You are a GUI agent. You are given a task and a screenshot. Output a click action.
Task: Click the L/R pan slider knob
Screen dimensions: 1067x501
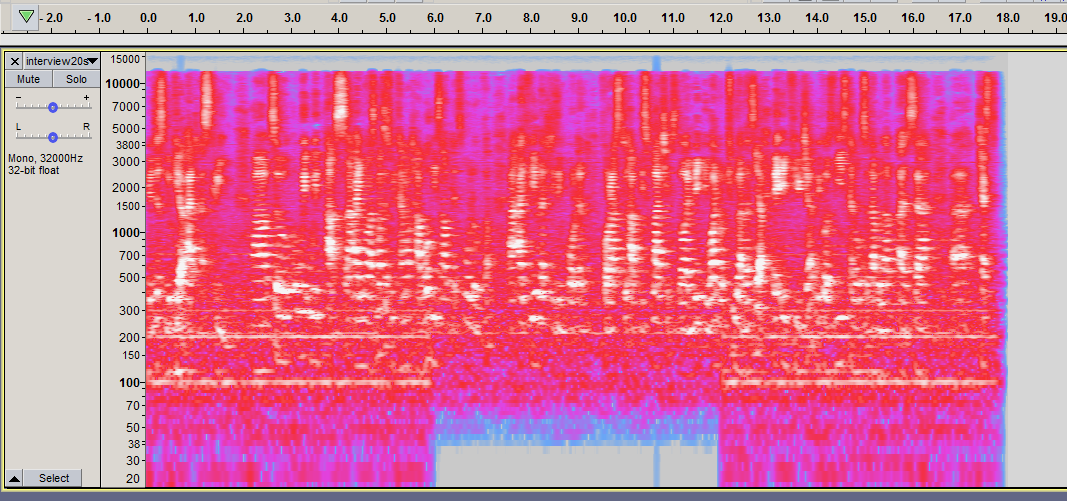pyautogui.click(x=53, y=135)
